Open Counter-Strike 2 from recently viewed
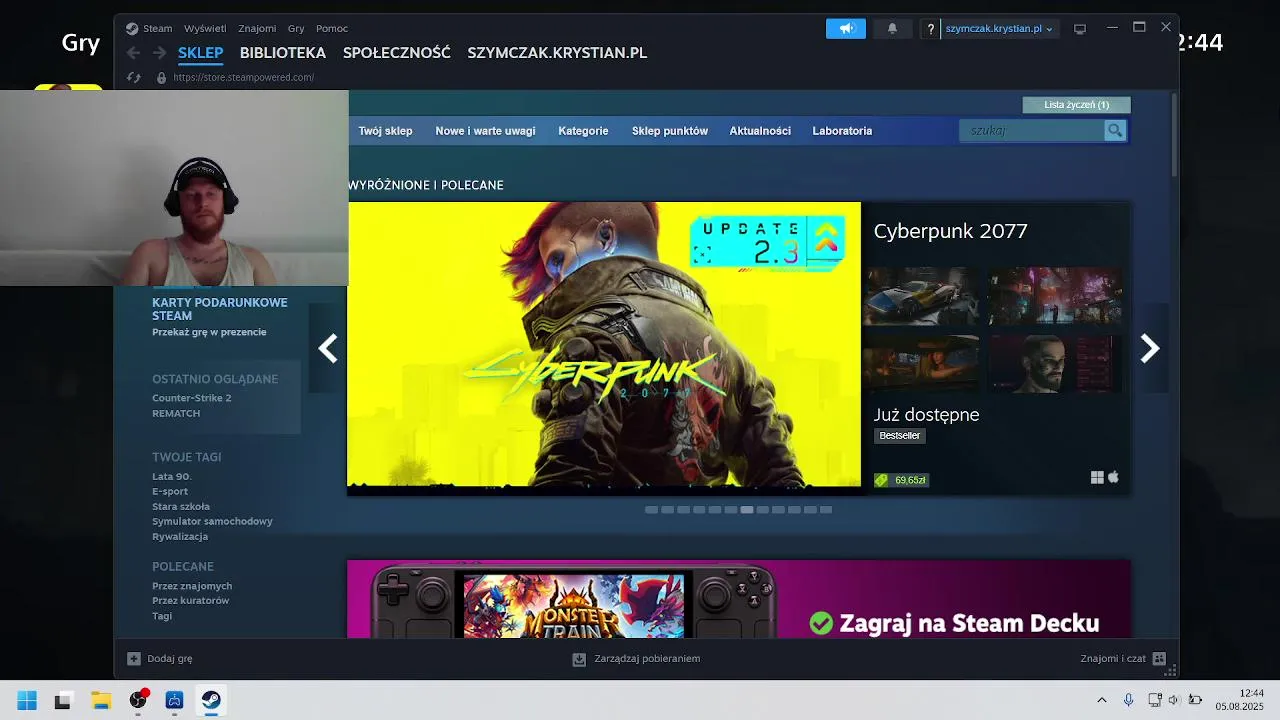 192,398
